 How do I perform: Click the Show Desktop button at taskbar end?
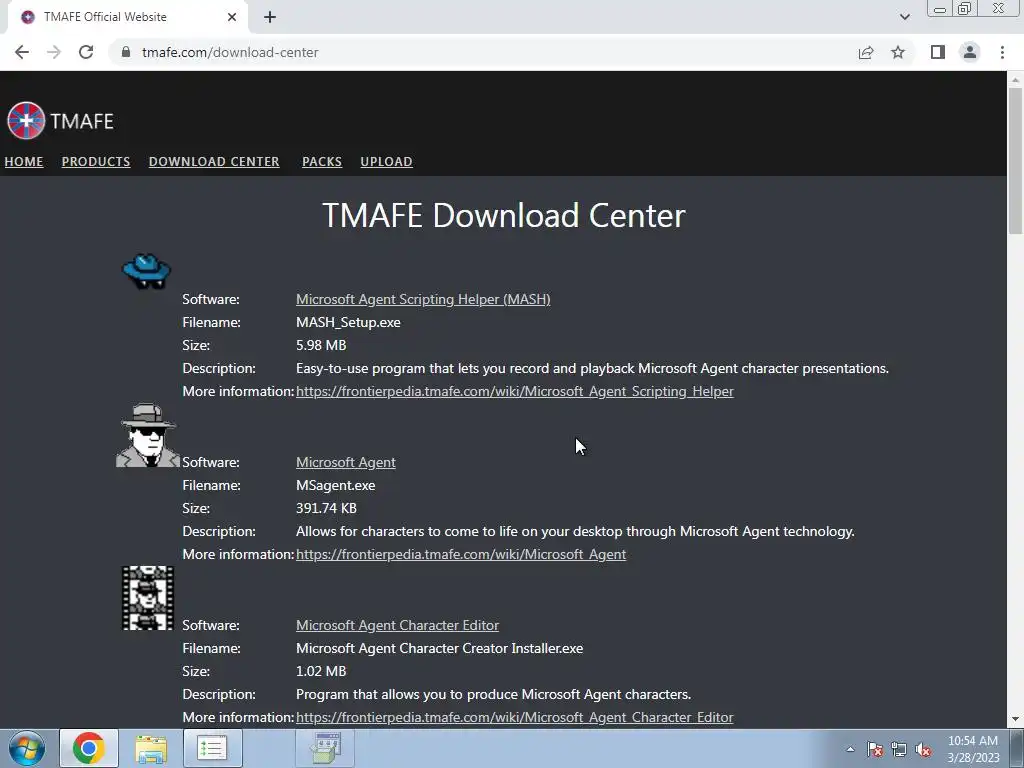point(1017,748)
